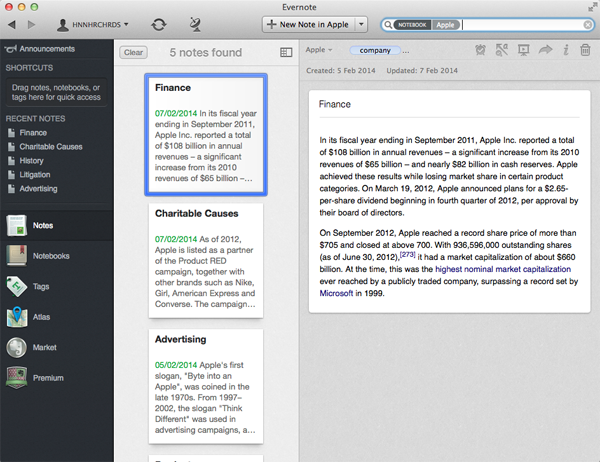Open recent note Charitable Causes
Screen dimensions: 600x462
tap(51, 147)
